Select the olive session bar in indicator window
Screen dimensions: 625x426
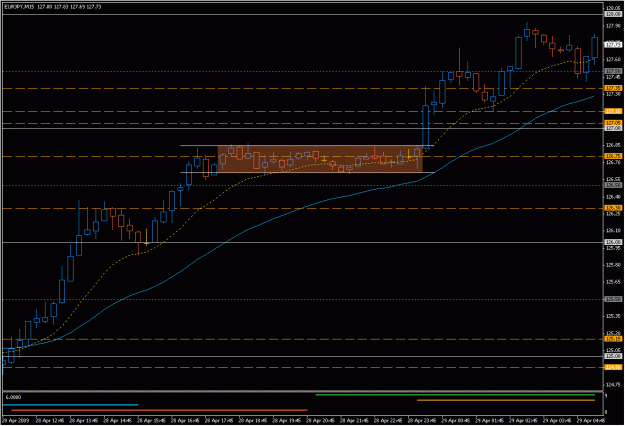coord(506,400)
